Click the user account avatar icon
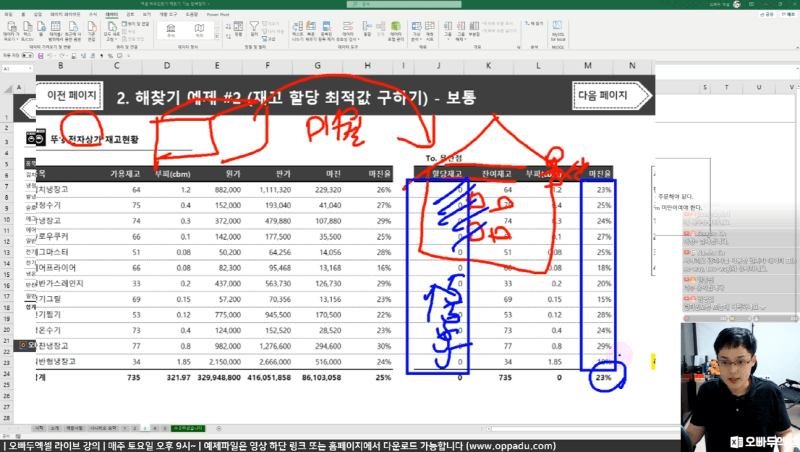This screenshot has height=452, width=800. (736, 4)
